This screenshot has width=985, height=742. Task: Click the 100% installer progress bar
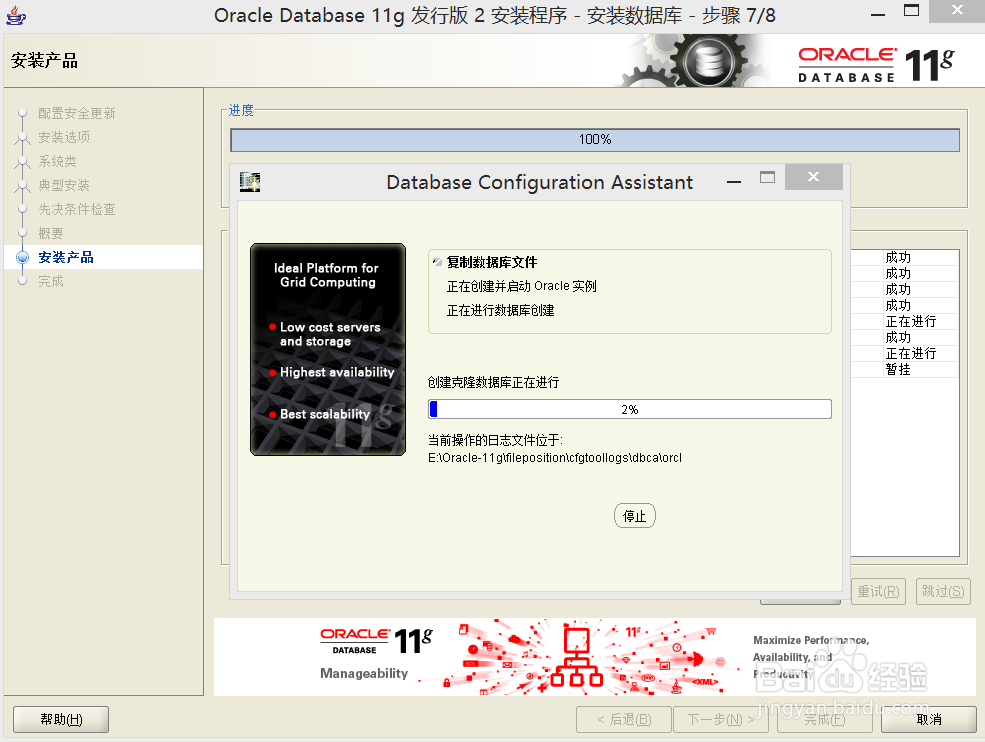(x=595, y=139)
